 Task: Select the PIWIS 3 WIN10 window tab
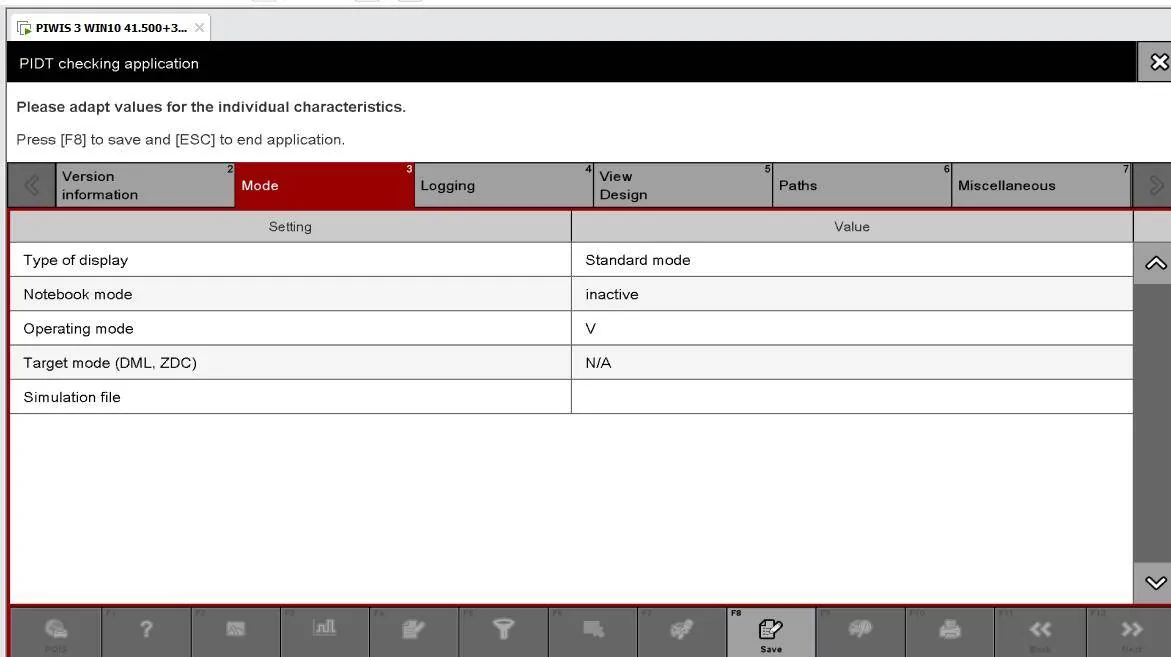[110, 28]
